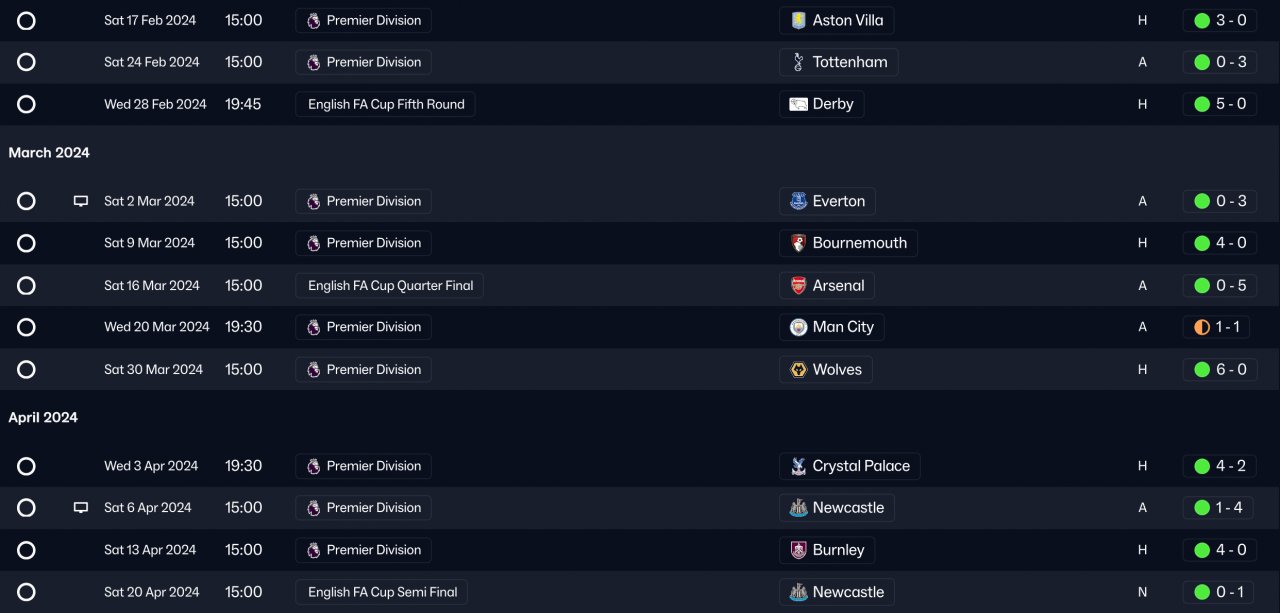The width and height of the screenshot is (1280, 613).
Task: Click the TV broadcast icon on the Everton fixture
Action: click(x=81, y=201)
